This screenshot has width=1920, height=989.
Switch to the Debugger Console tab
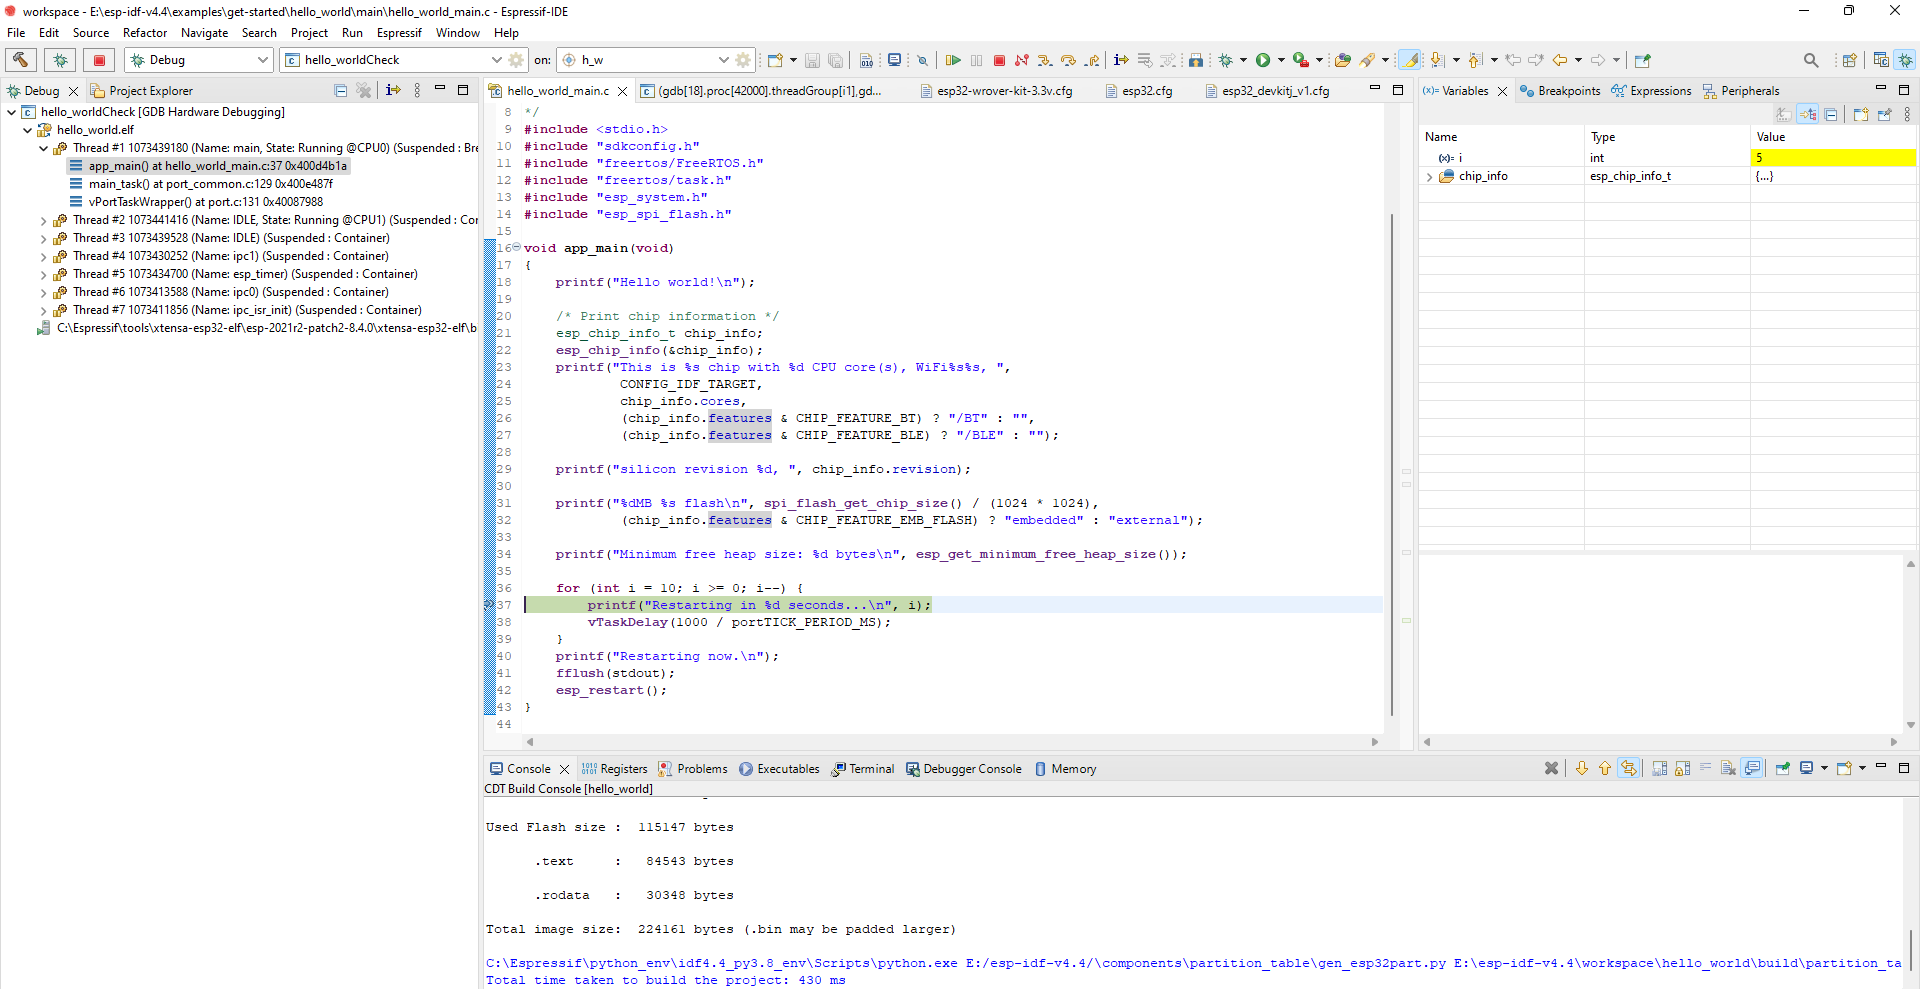[964, 769]
